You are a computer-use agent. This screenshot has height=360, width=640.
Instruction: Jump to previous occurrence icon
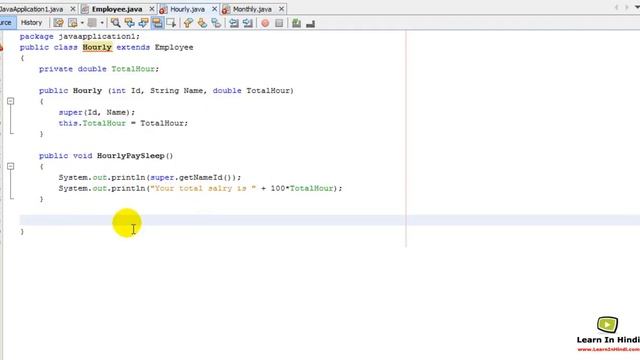click(129, 23)
